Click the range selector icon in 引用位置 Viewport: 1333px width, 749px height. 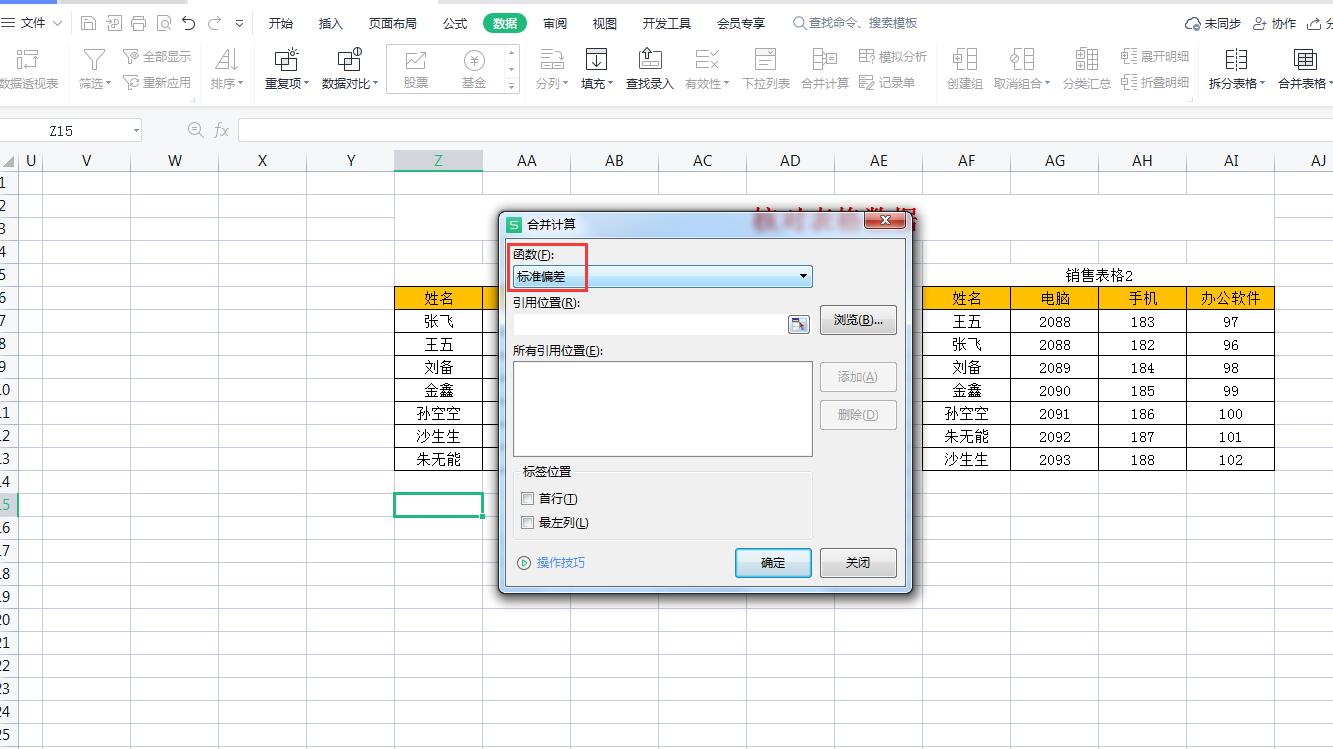798,324
